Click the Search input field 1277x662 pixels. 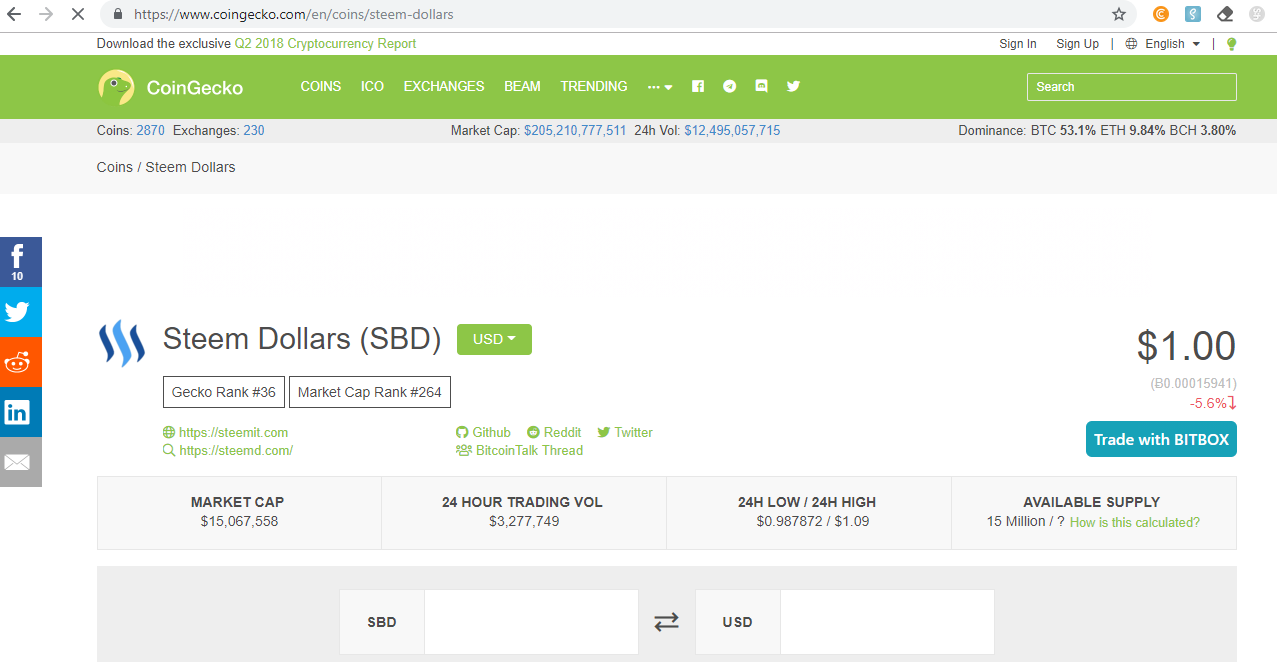coord(1132,87)
